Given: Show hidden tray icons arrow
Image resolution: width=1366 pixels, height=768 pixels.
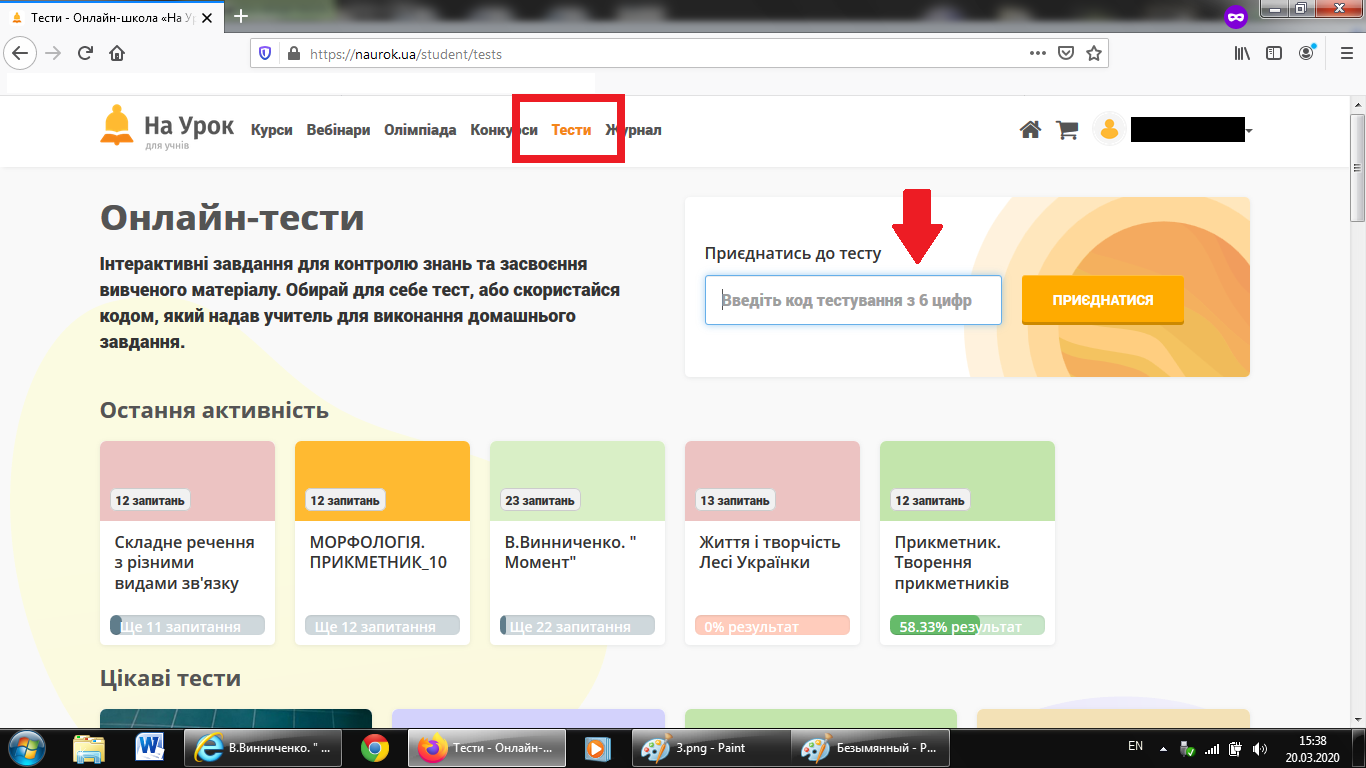Looking at the screenshot, I should (1162, 747).
